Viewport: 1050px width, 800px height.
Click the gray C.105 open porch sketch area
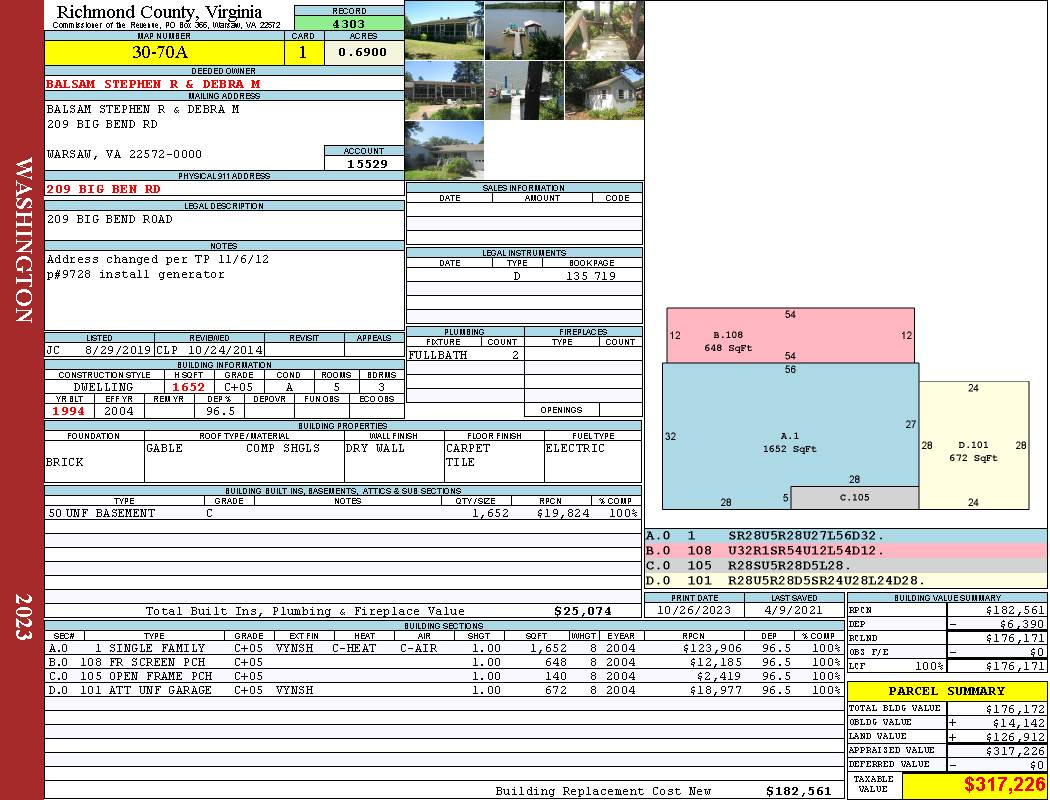click(854, 497)
